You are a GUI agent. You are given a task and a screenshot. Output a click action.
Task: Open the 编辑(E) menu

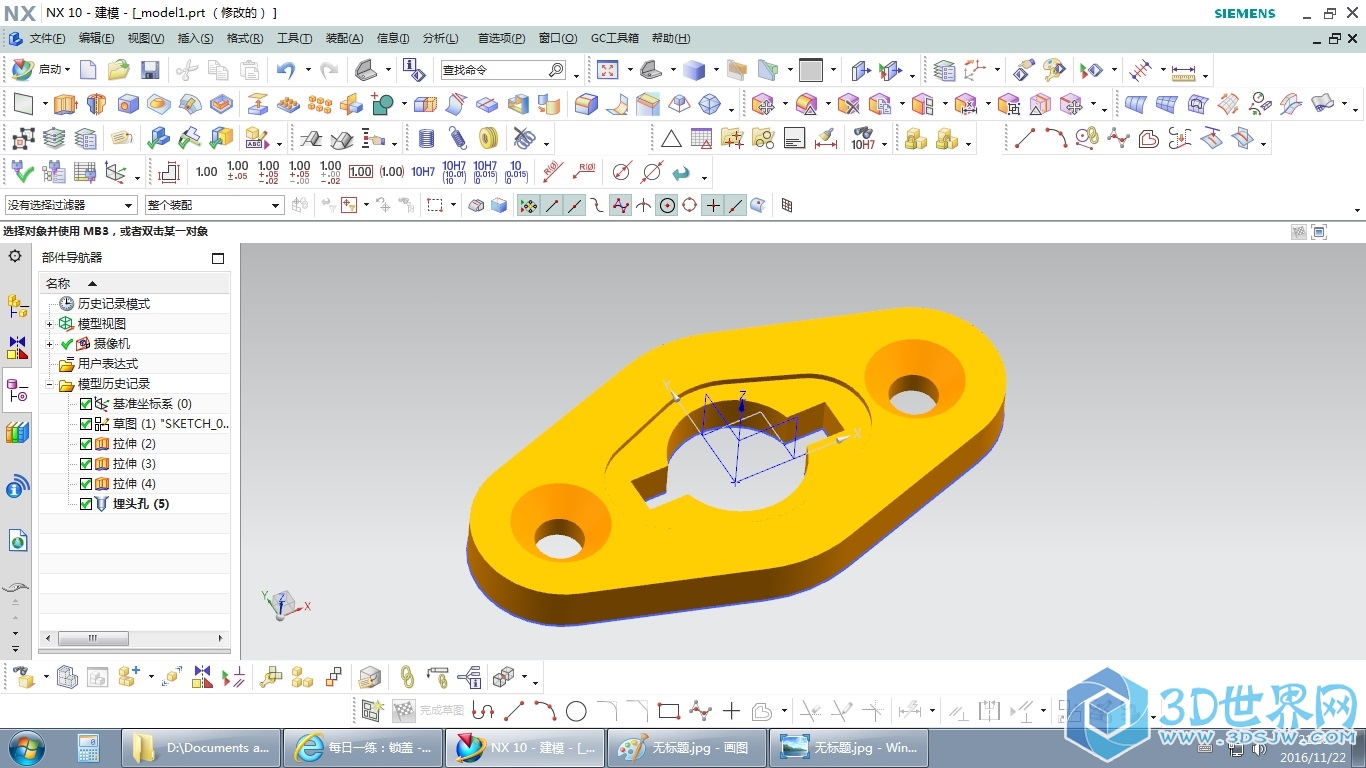coord(96,38)
